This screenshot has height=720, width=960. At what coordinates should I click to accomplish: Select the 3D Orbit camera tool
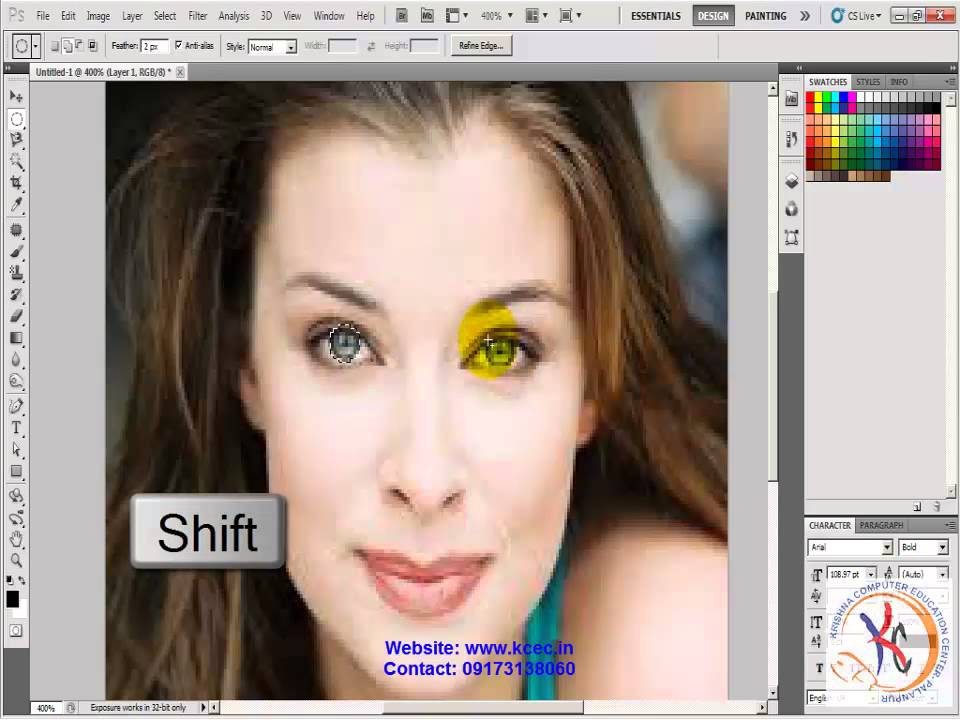(17, 518)
